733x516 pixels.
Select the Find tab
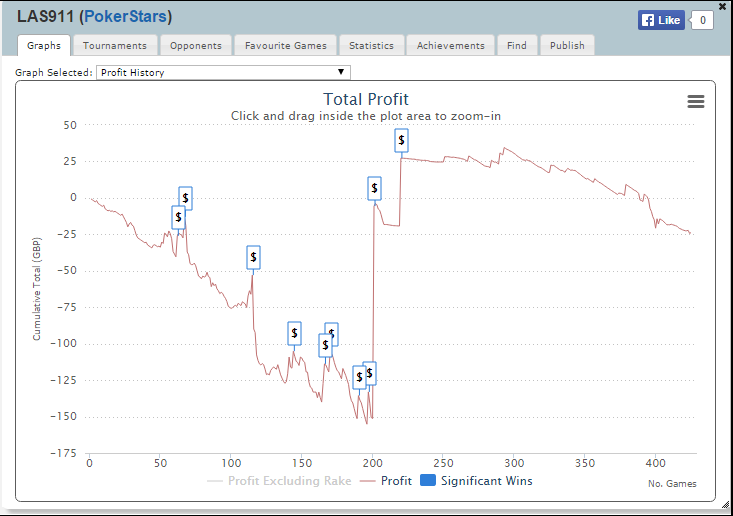517,45
